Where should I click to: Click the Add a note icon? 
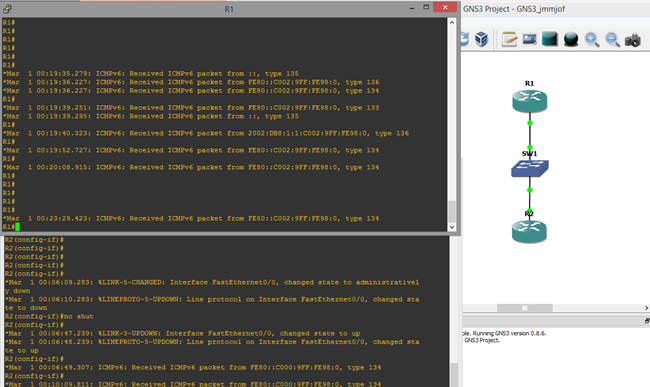click(x=509, y=39)
